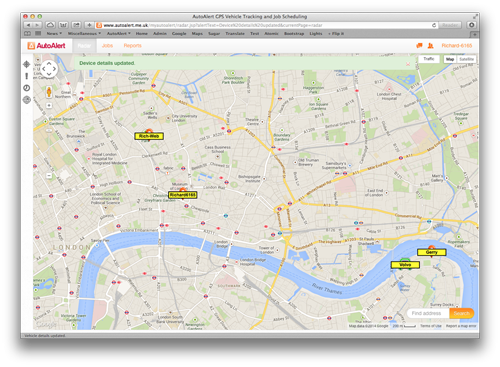Click the orange users icon beside Richard-6165

[430, 46]
